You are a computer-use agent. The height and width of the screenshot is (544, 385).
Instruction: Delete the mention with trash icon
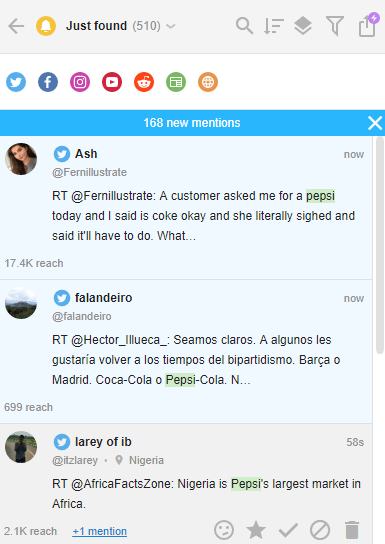click(352, 530)
